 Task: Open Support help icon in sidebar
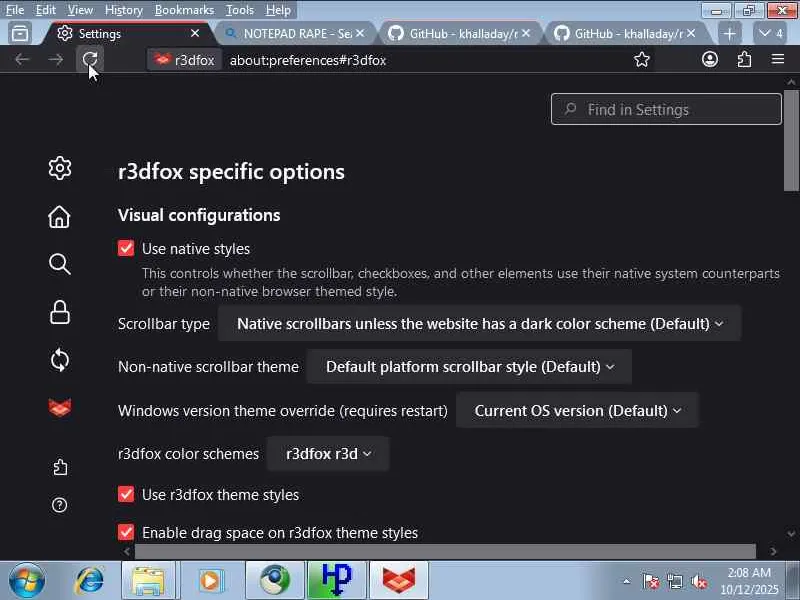coord(60,505)
